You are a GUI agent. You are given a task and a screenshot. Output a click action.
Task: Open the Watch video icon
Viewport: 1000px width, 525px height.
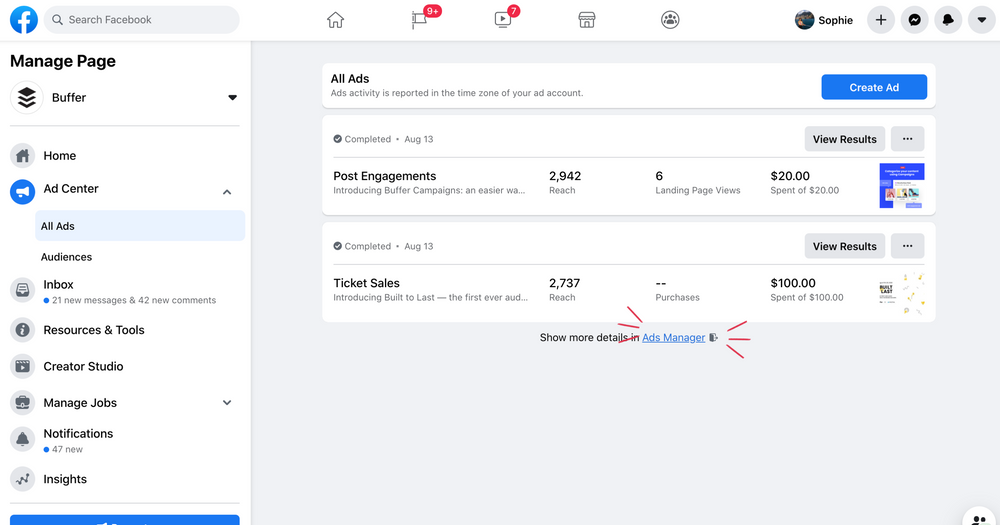503,20
